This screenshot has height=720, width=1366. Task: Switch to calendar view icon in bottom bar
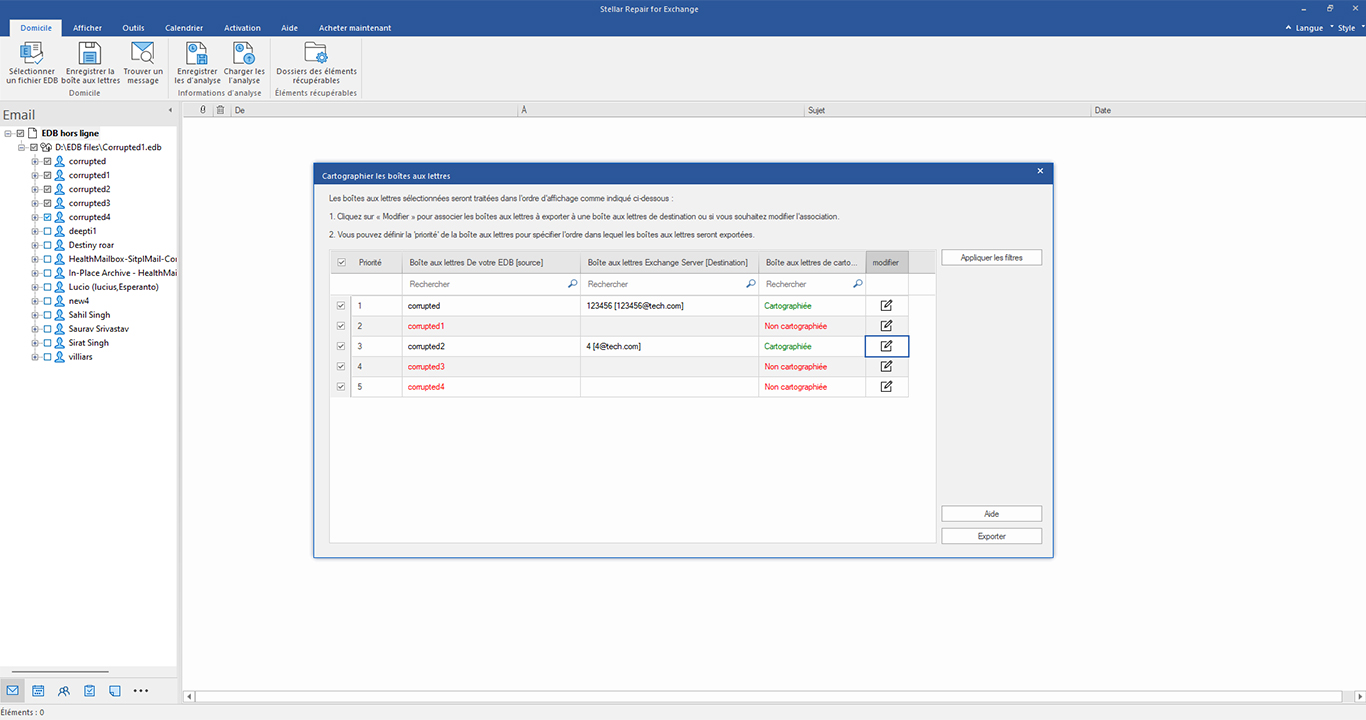coord(38,691)
